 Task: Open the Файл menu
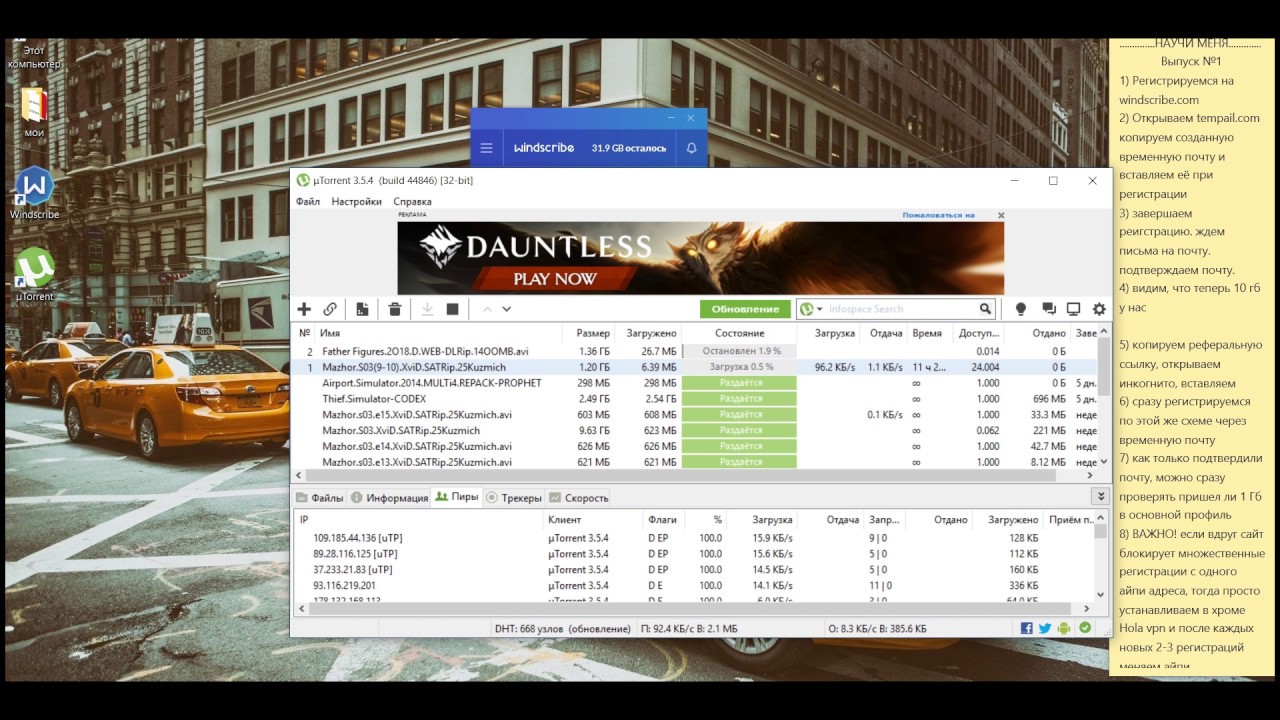308,201
